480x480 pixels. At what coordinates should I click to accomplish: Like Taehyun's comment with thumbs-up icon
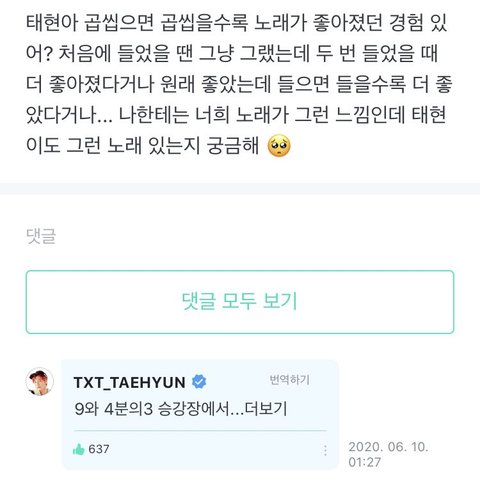(79, 450)
